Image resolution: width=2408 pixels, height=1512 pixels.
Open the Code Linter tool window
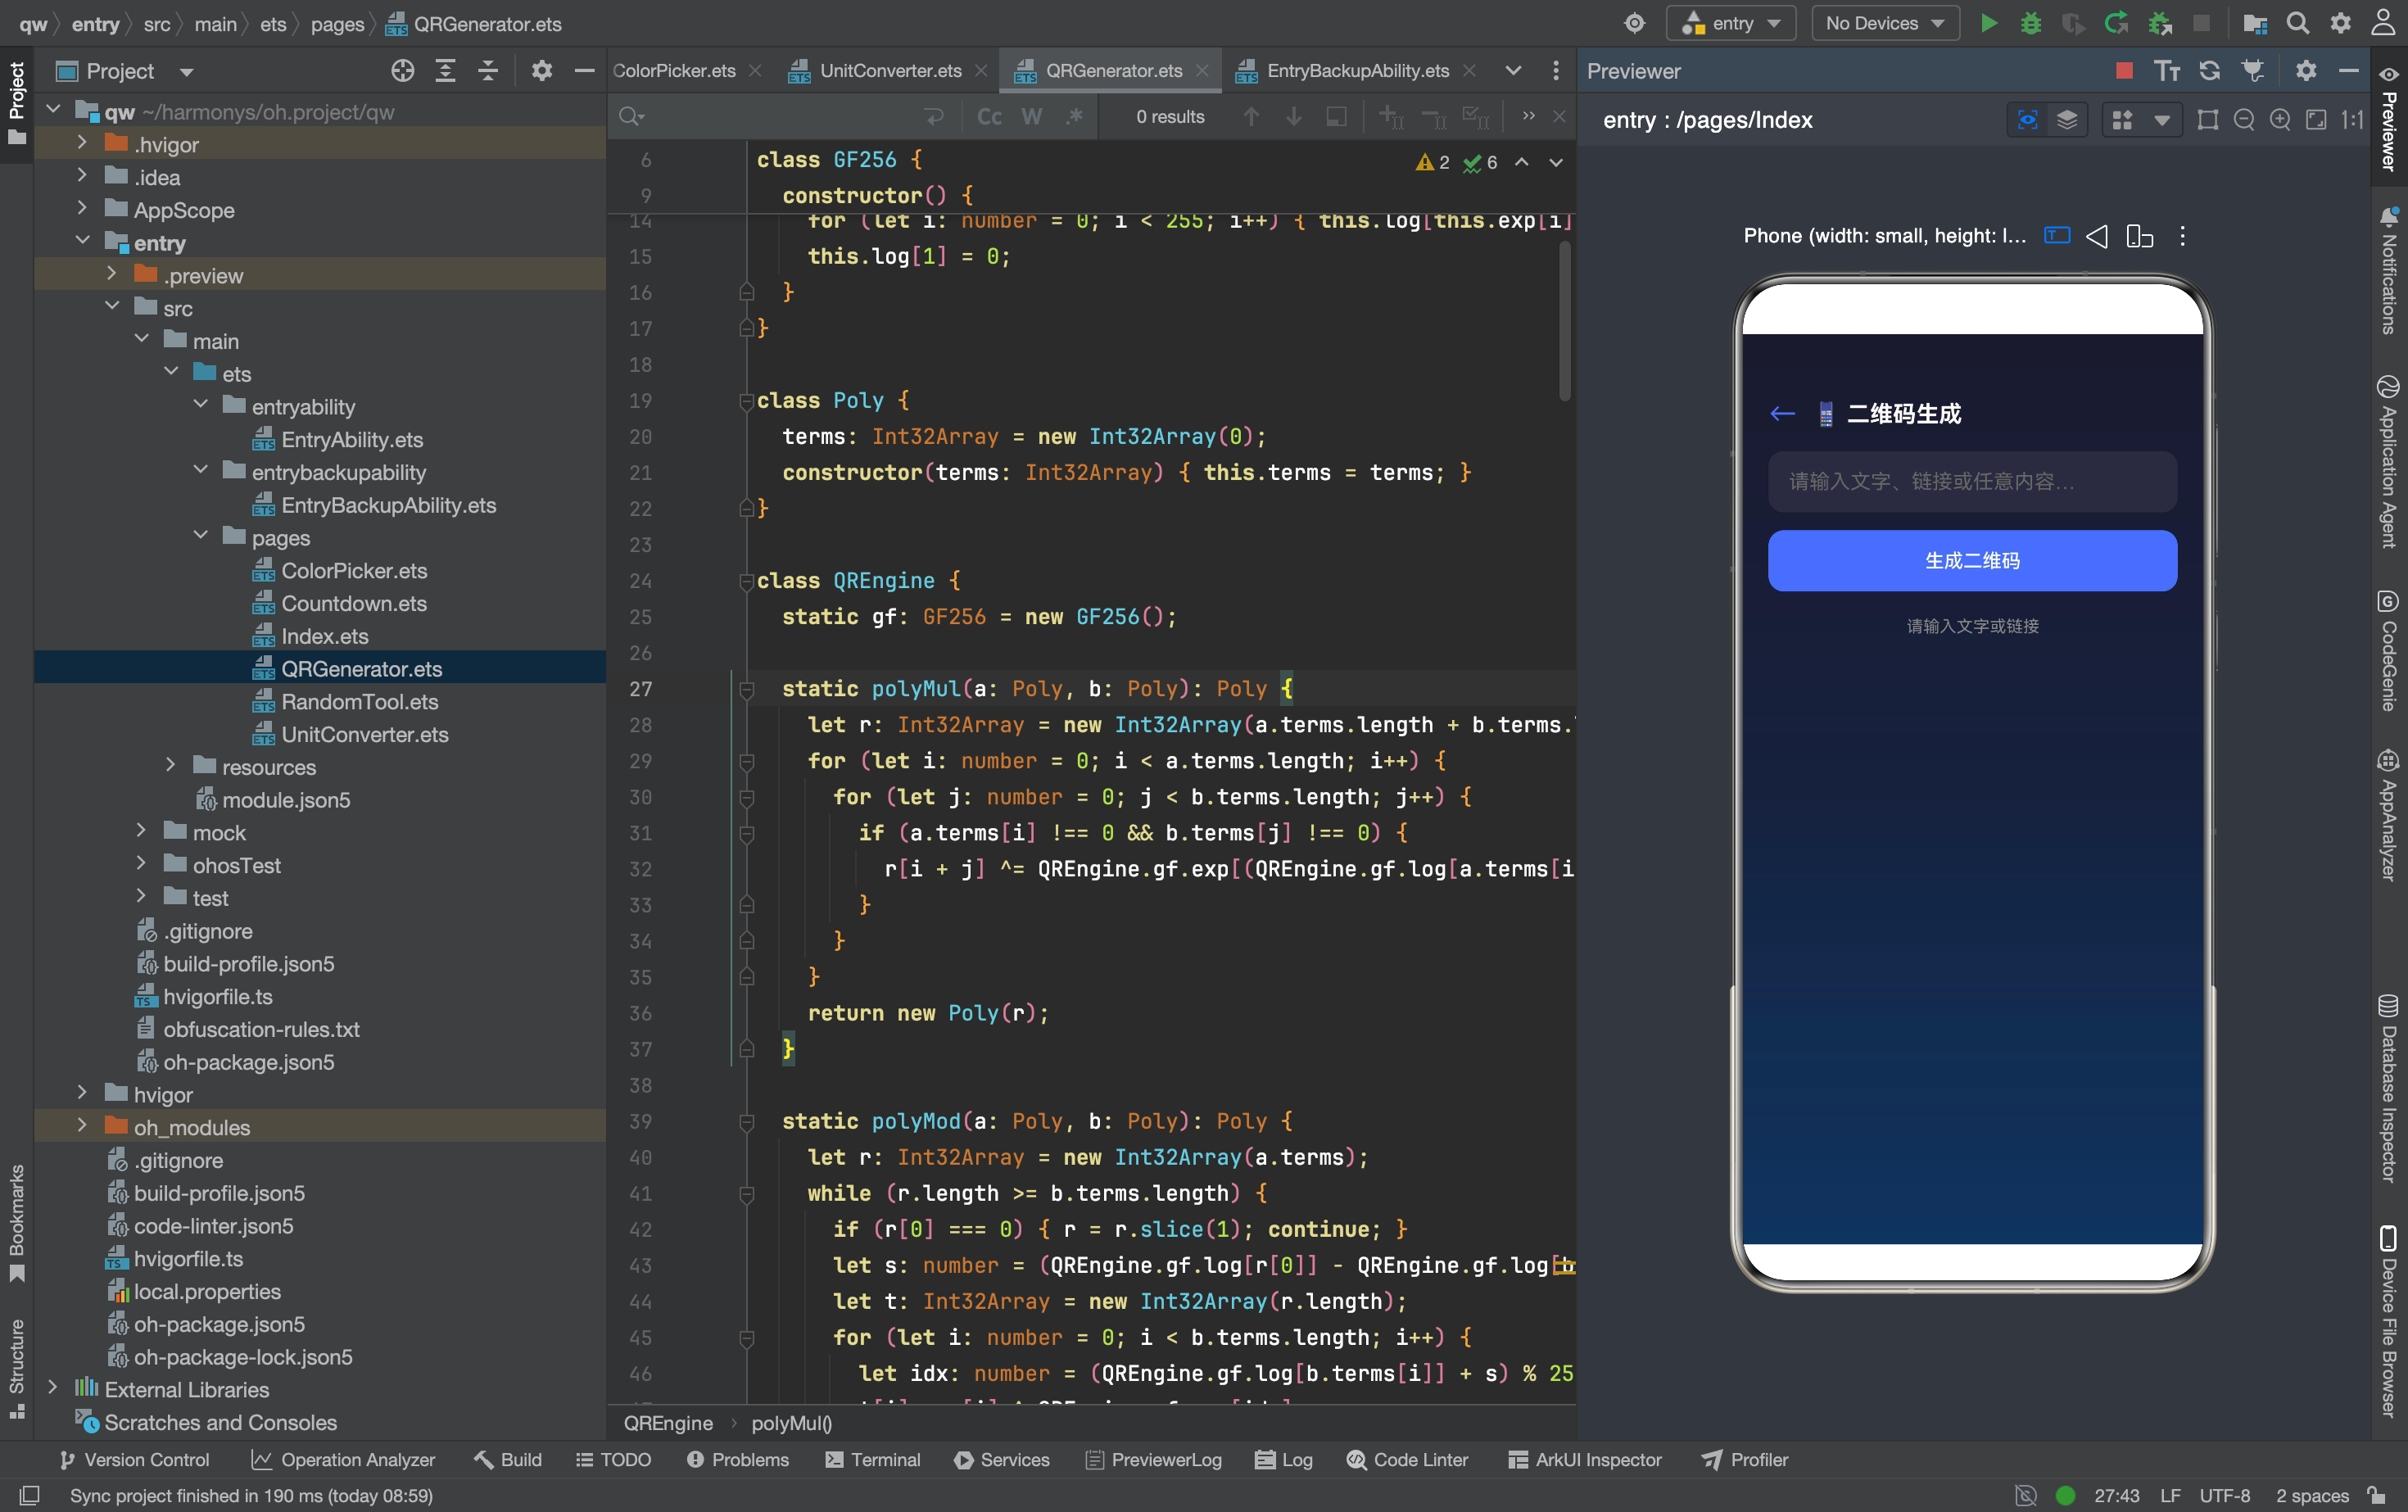(x=1407, y=1459)
